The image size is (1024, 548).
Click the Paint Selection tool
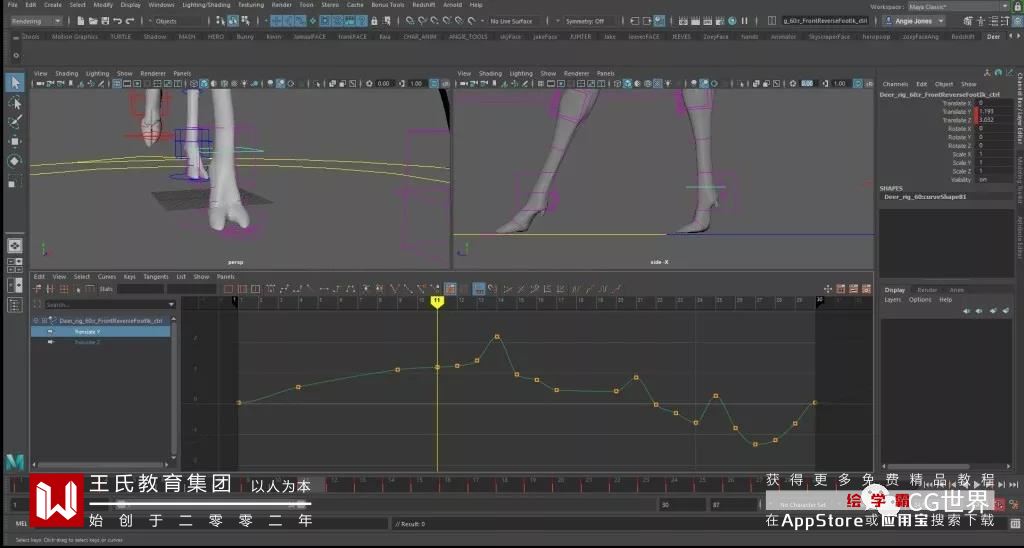[15, 121]
